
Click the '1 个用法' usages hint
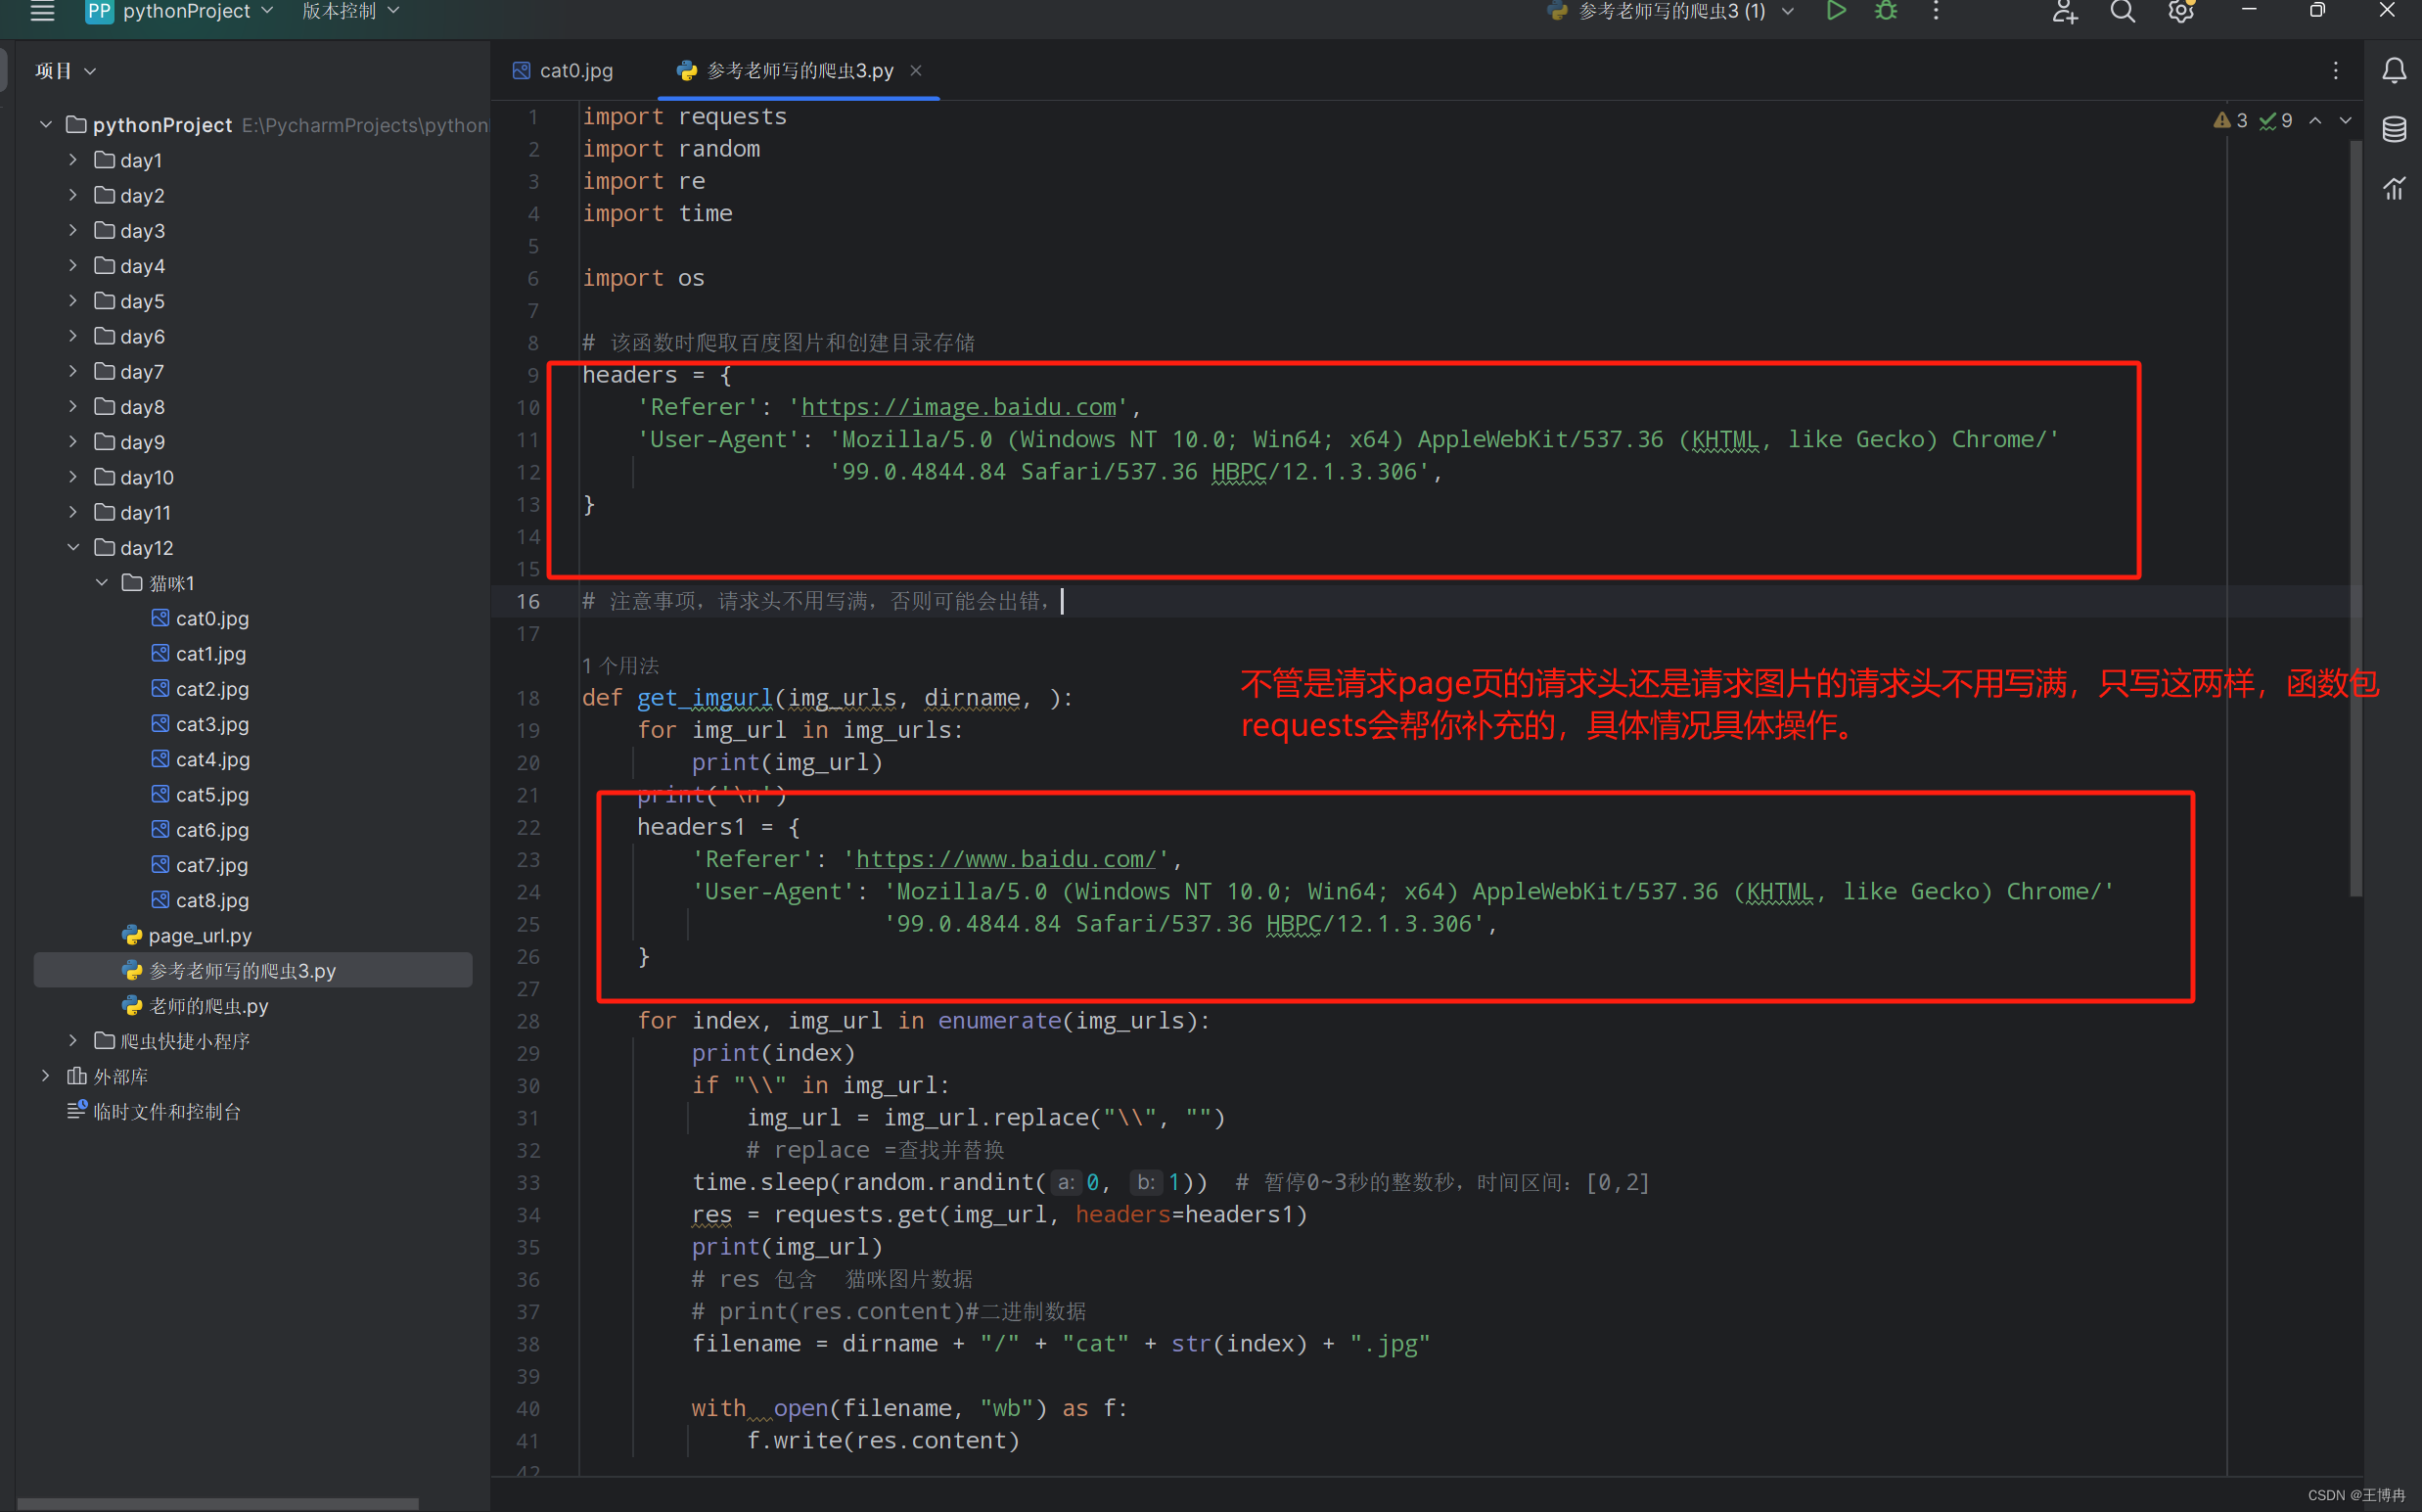pos(620,665)
